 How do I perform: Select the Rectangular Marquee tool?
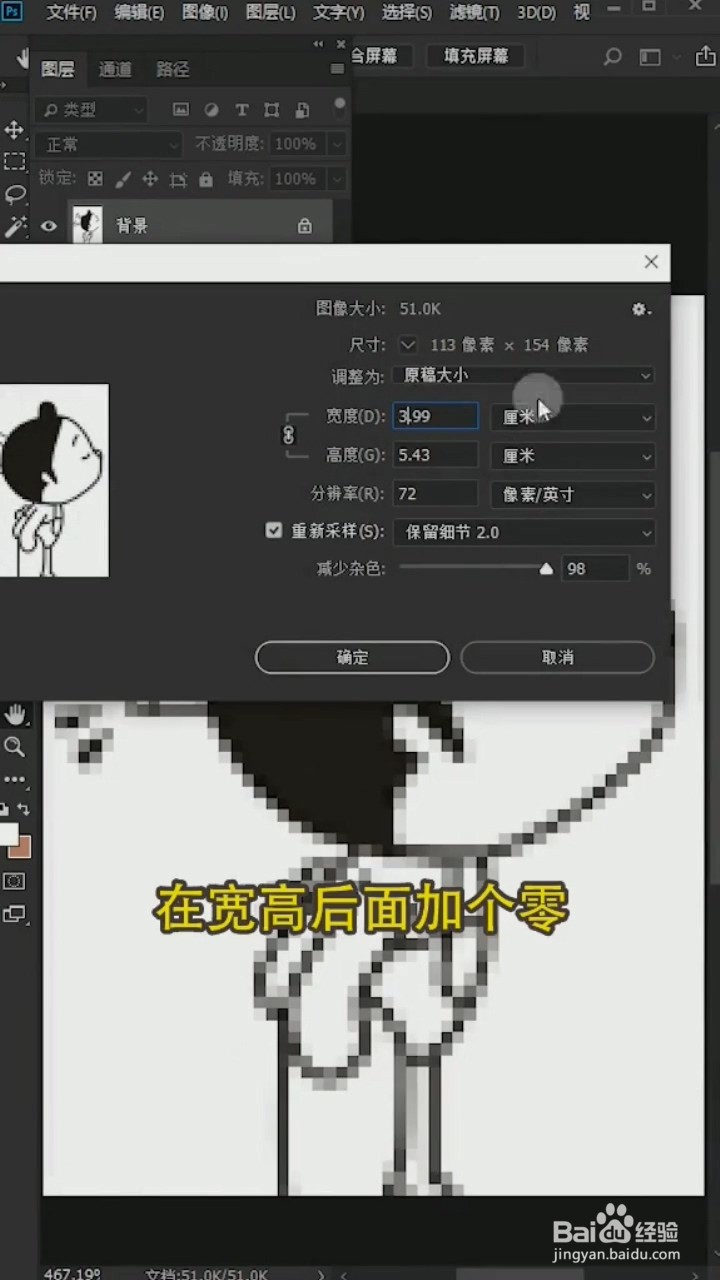[14, 162]
